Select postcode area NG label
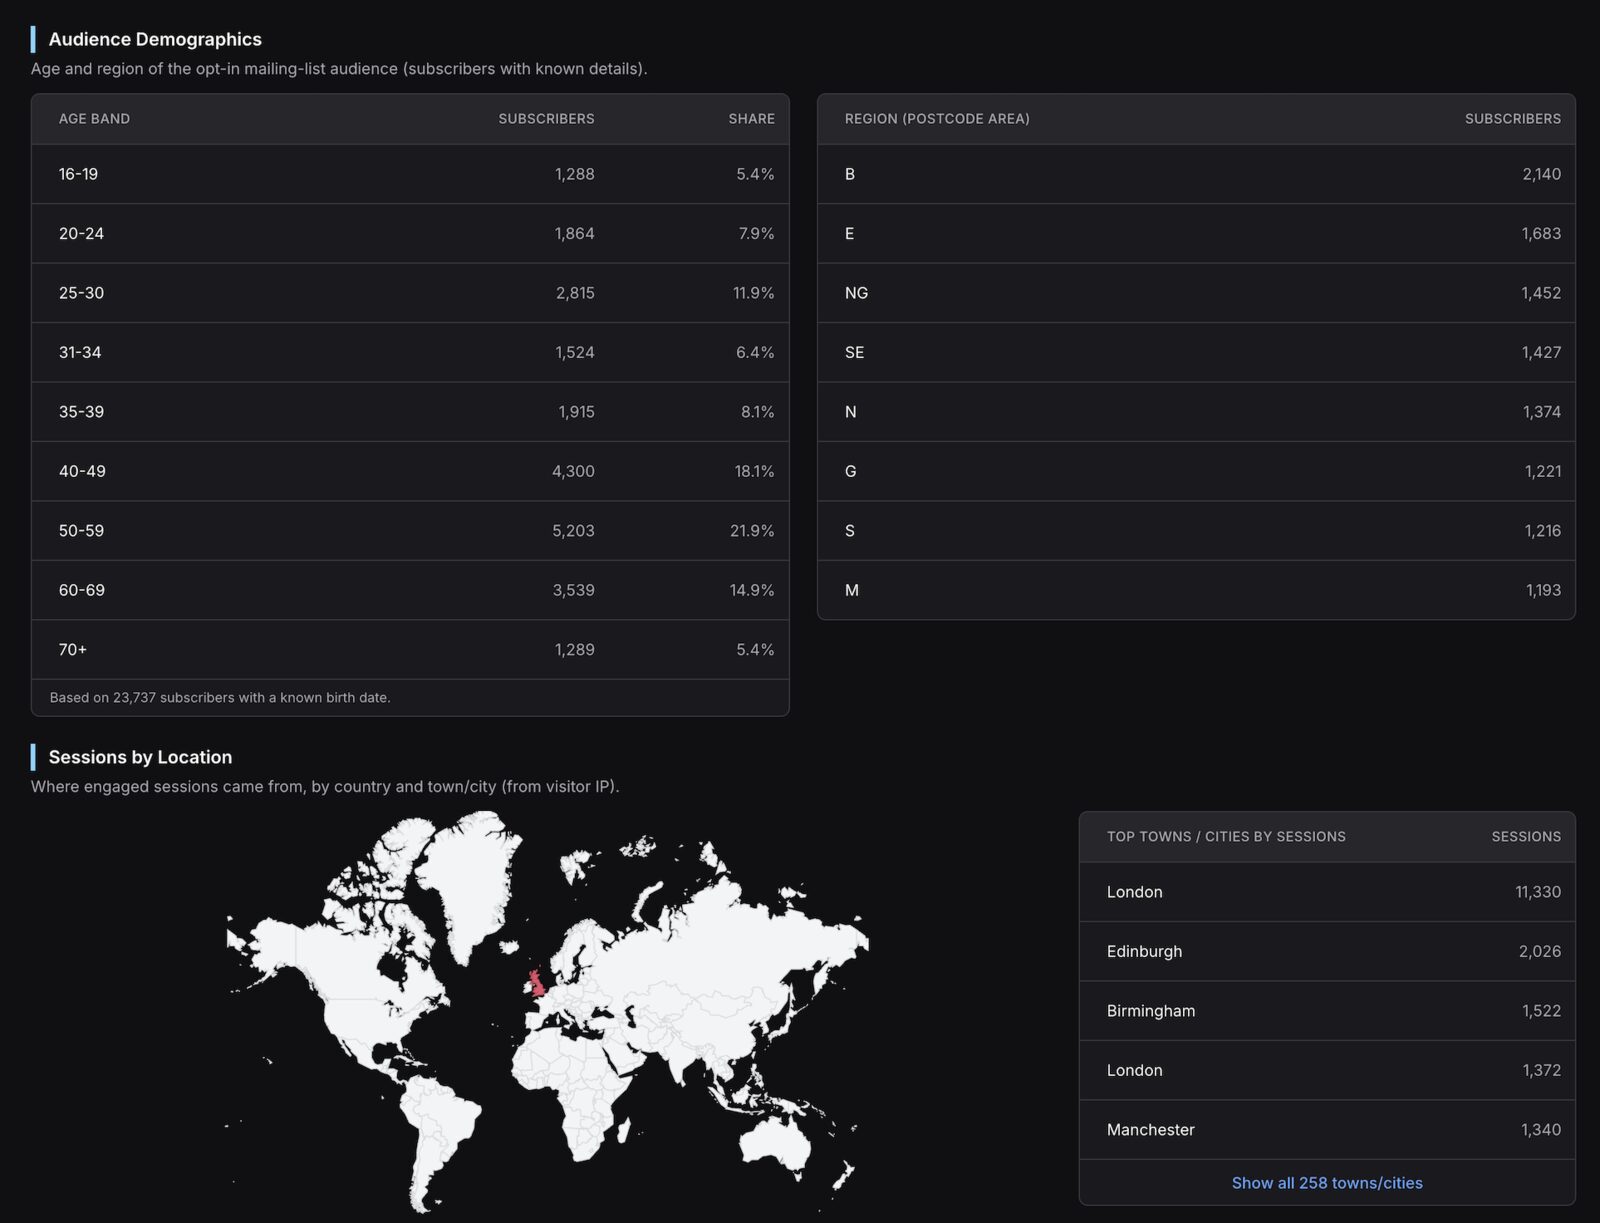 [856, 293]
